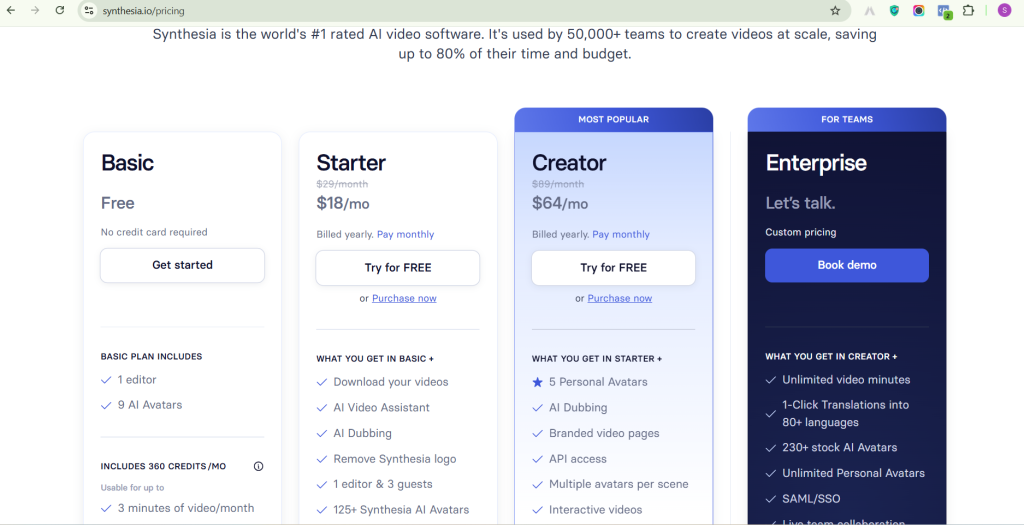Image resolution: width=1024 pixels, height=525 pixels.
Task: Click the browser back arrow
Action: click(x=11, y=10)
